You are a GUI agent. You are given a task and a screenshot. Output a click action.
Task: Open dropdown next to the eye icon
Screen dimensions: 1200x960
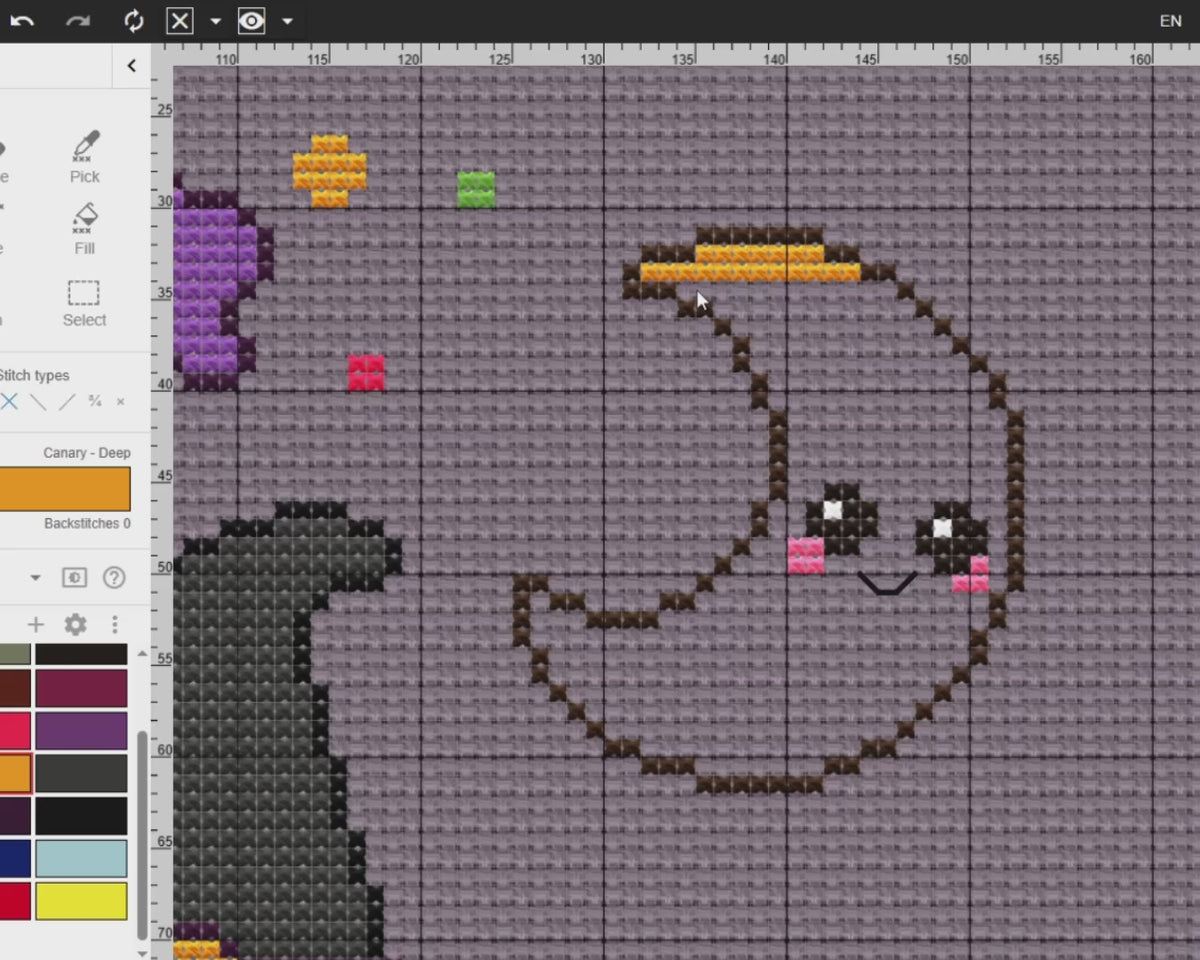288,21
